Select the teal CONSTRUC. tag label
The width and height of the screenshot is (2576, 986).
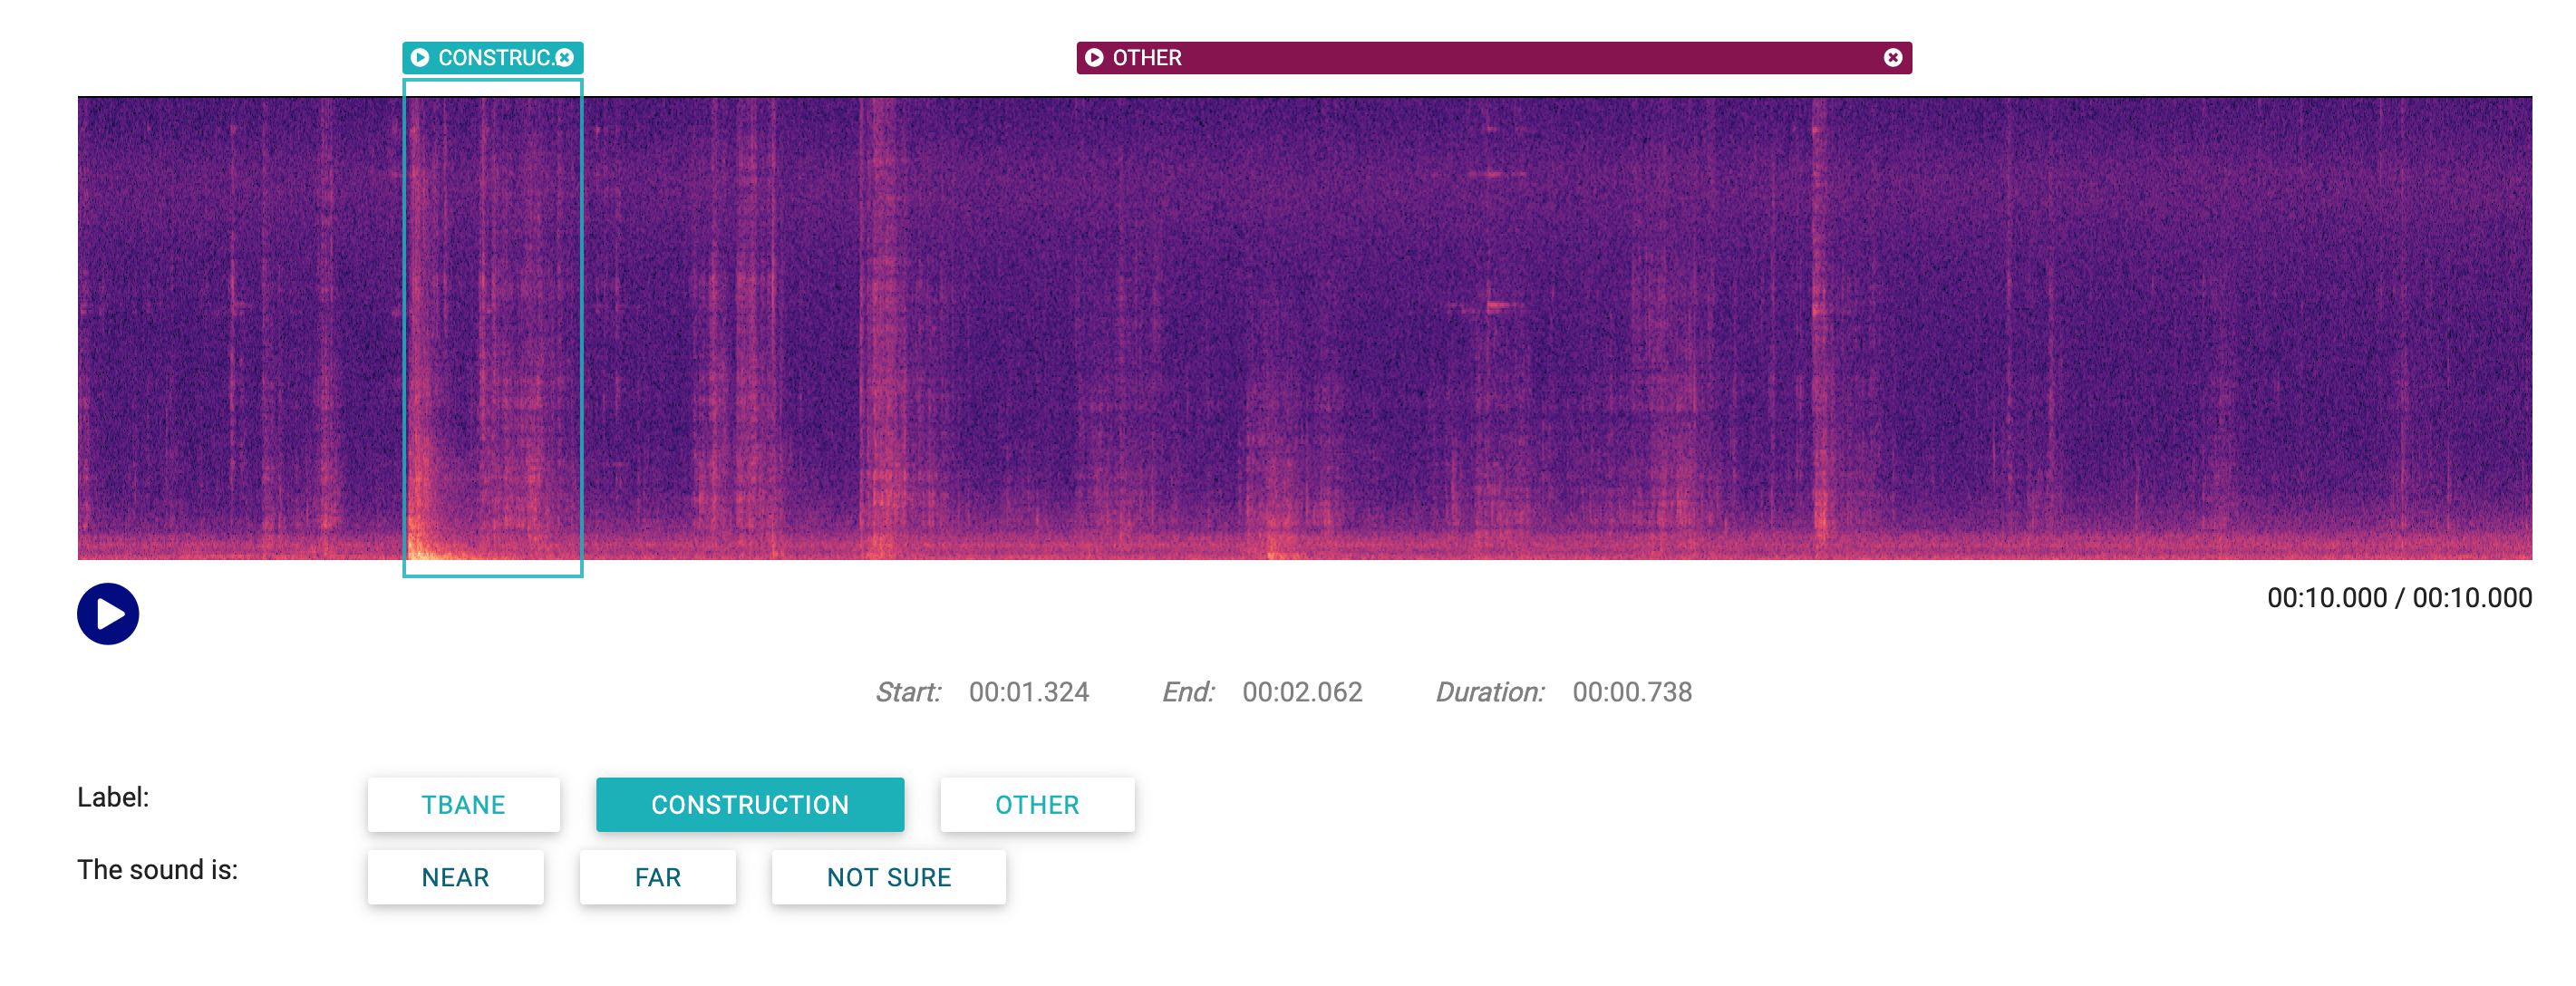point(494,58)
